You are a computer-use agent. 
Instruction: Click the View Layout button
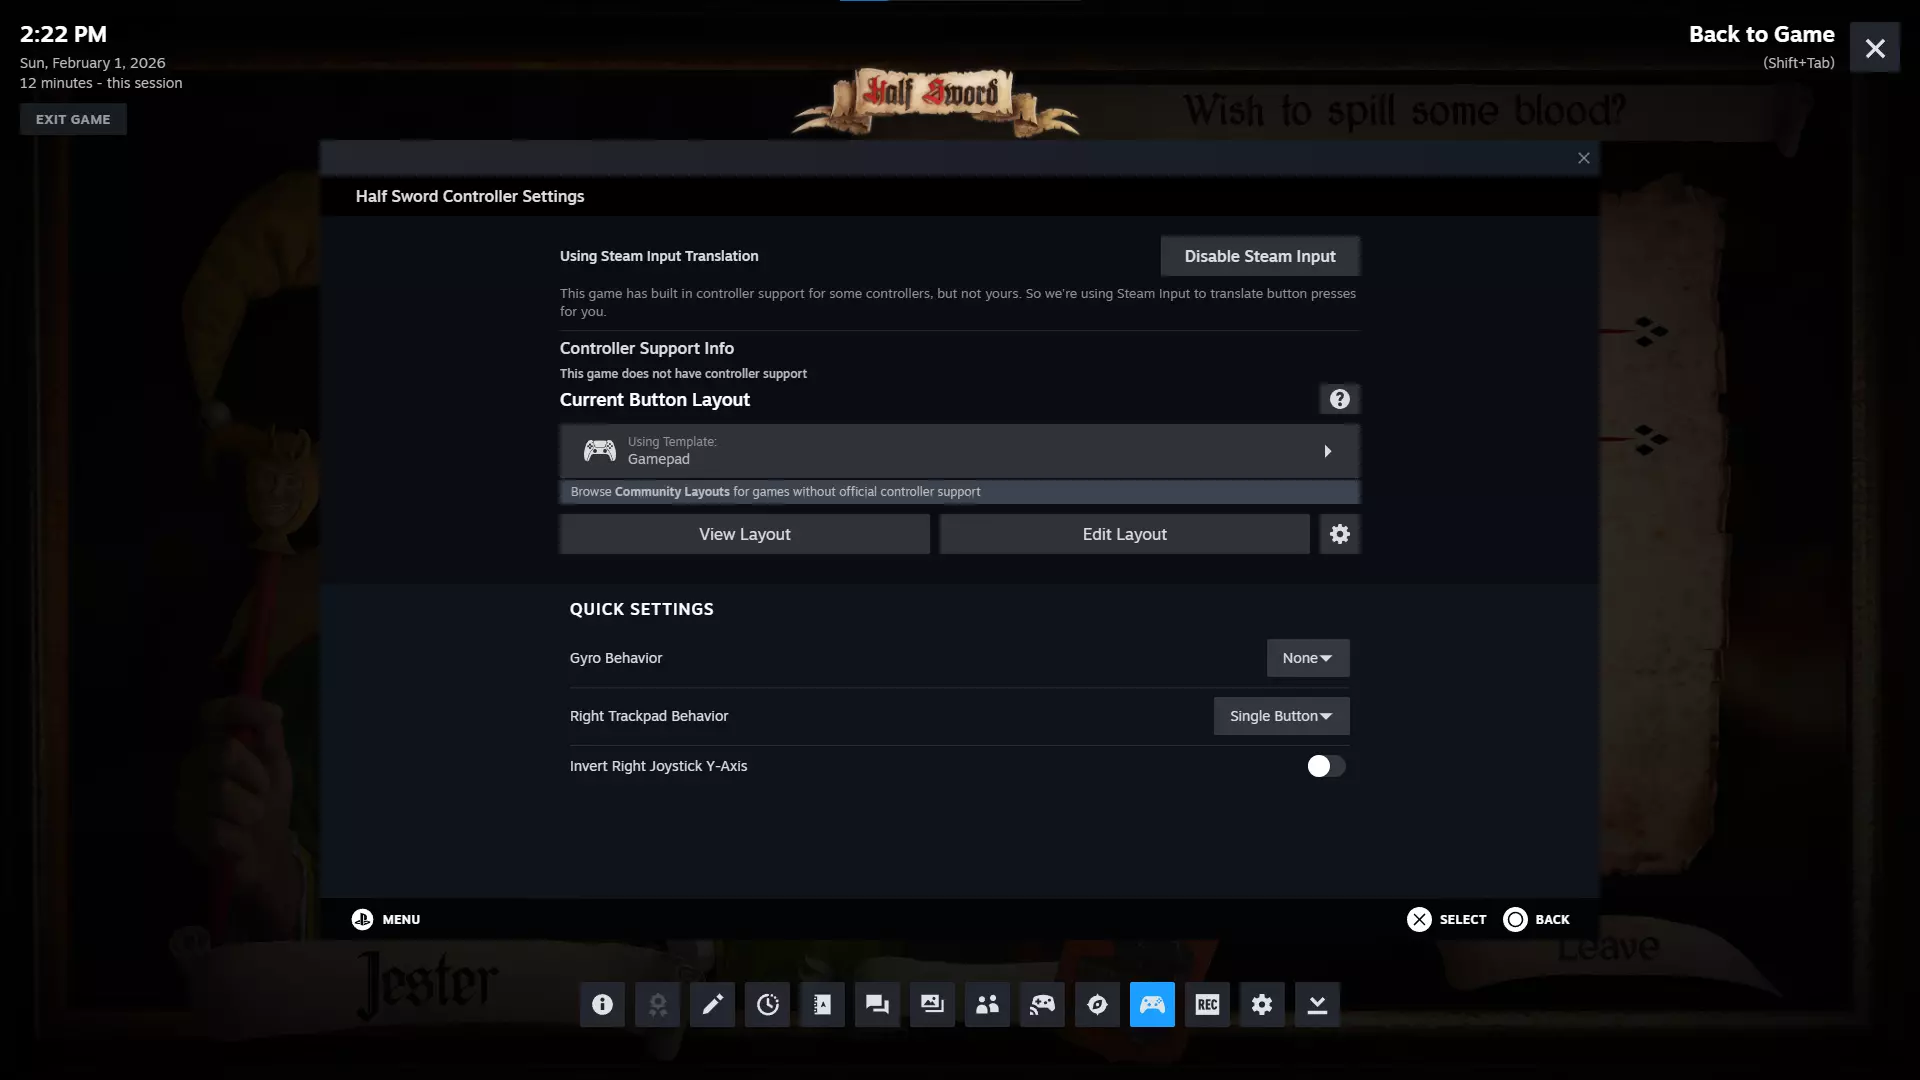click(744, 534)
